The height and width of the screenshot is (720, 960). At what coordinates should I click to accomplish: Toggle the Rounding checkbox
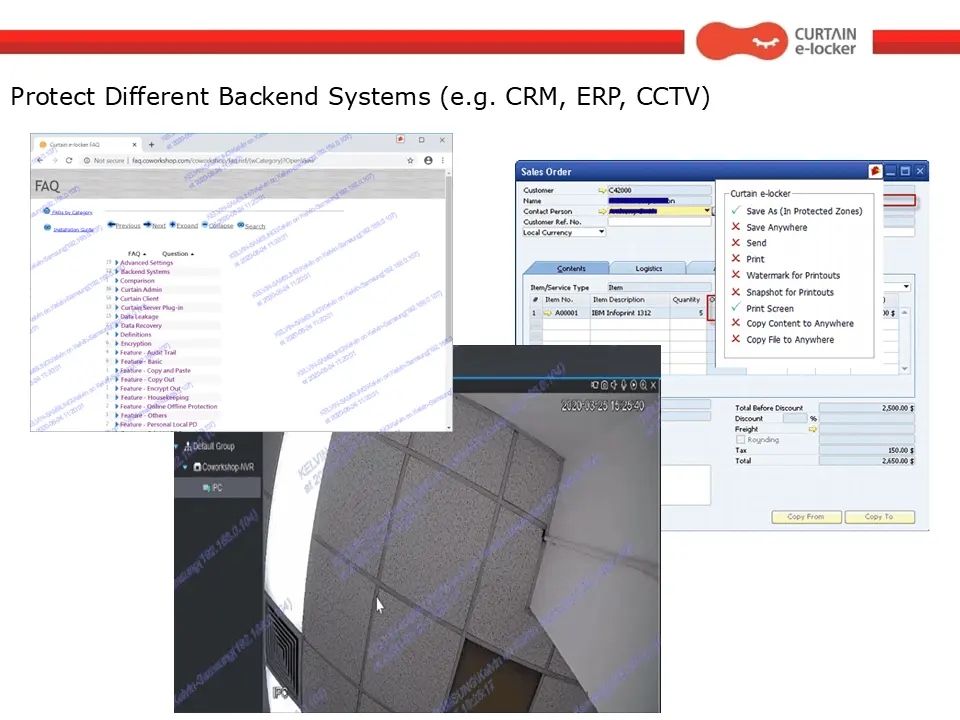pos(740,440)
